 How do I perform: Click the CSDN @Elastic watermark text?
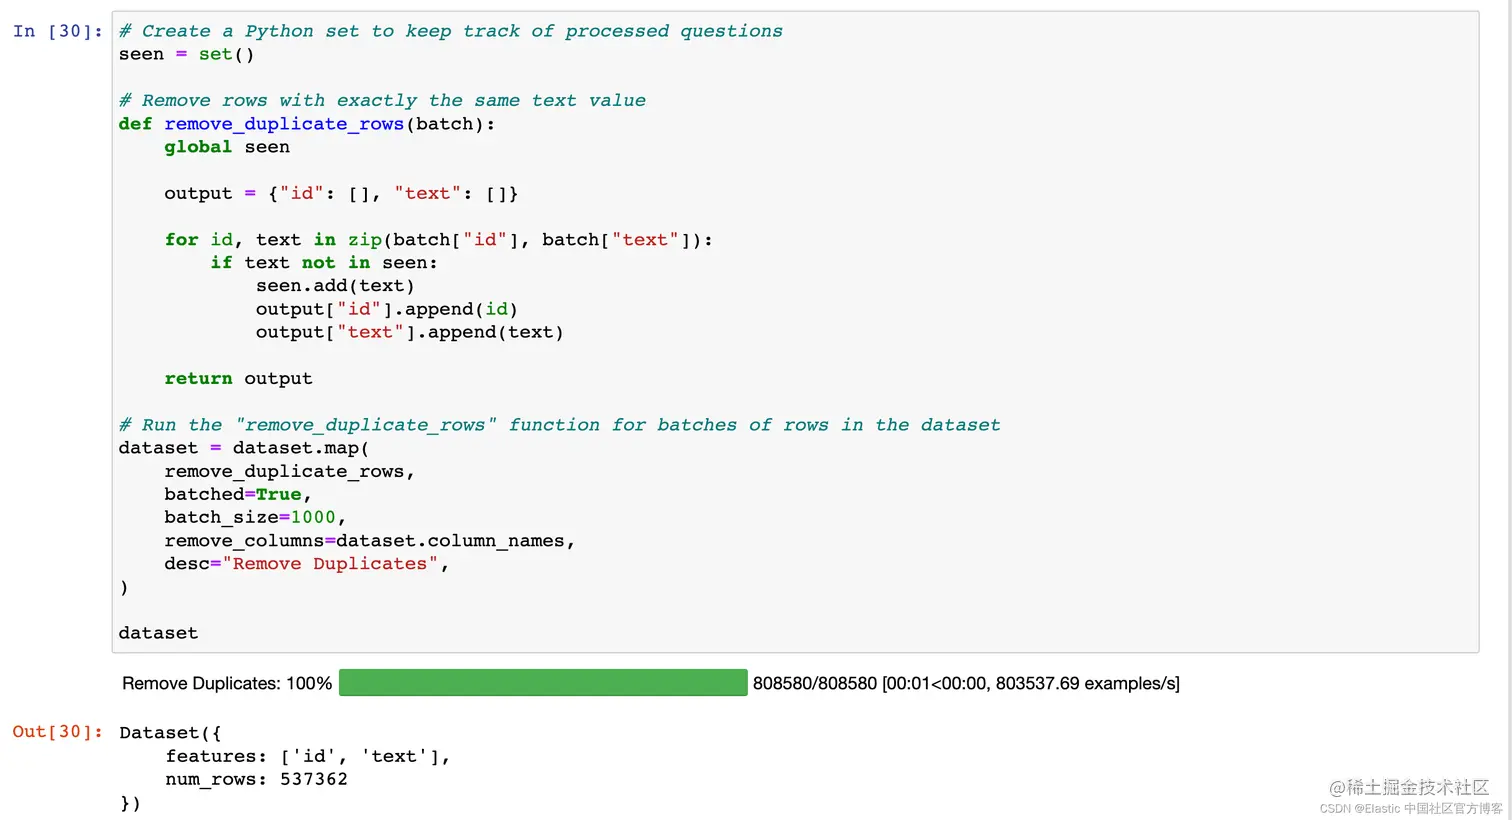[x=1411, y=809]
